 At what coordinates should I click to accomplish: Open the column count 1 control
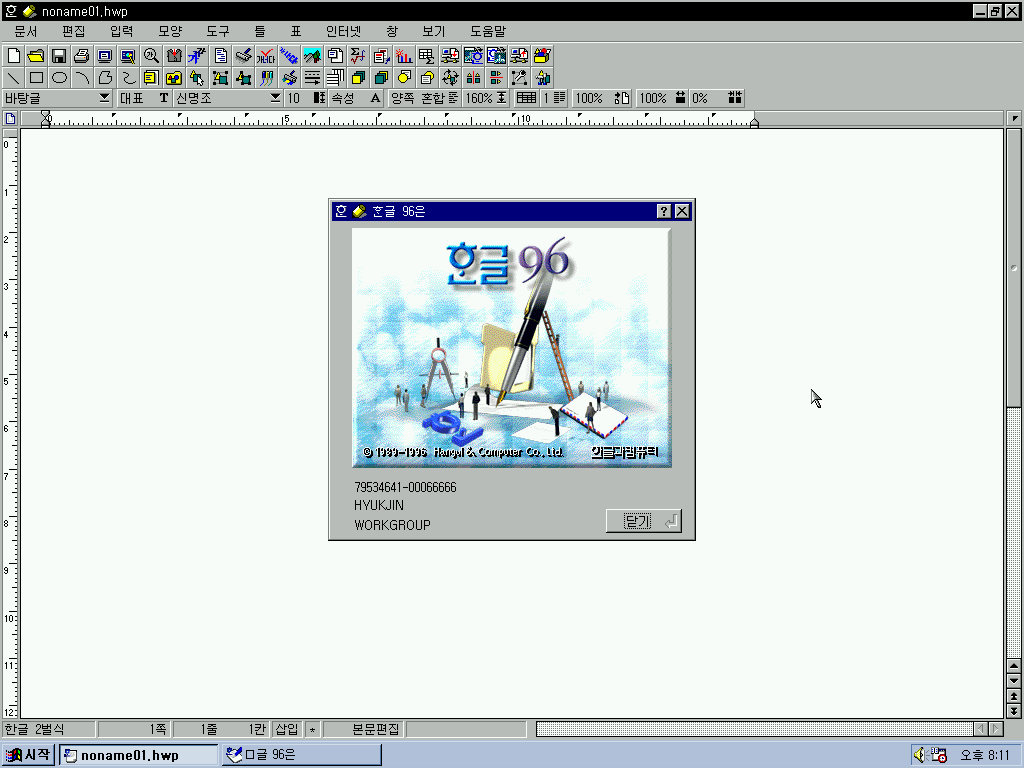[553, 98]
